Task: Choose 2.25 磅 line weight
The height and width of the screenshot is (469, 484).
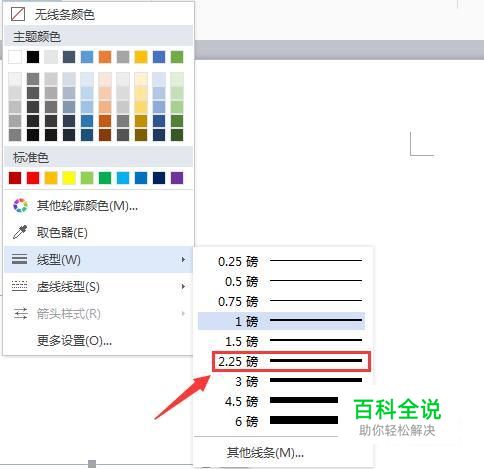Action: pos(291,361)
